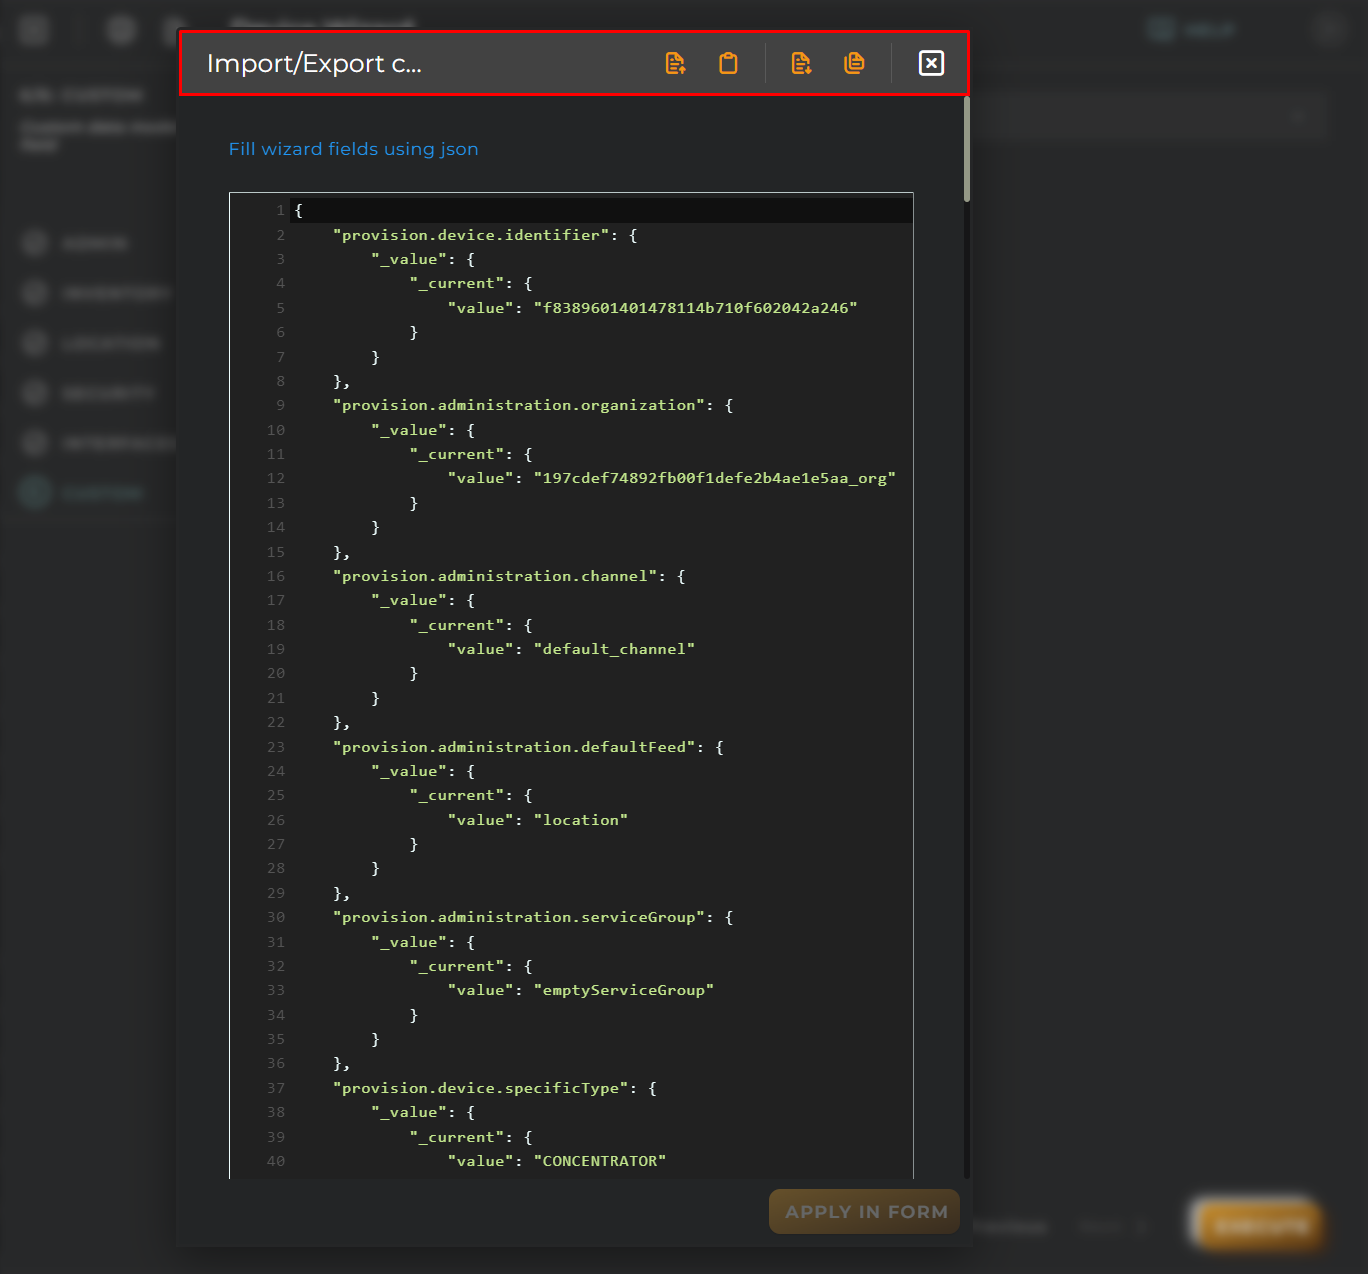Copy JSON to clipboard icon
This screenshot has height=1274, width=1368.
click(854, 63)
